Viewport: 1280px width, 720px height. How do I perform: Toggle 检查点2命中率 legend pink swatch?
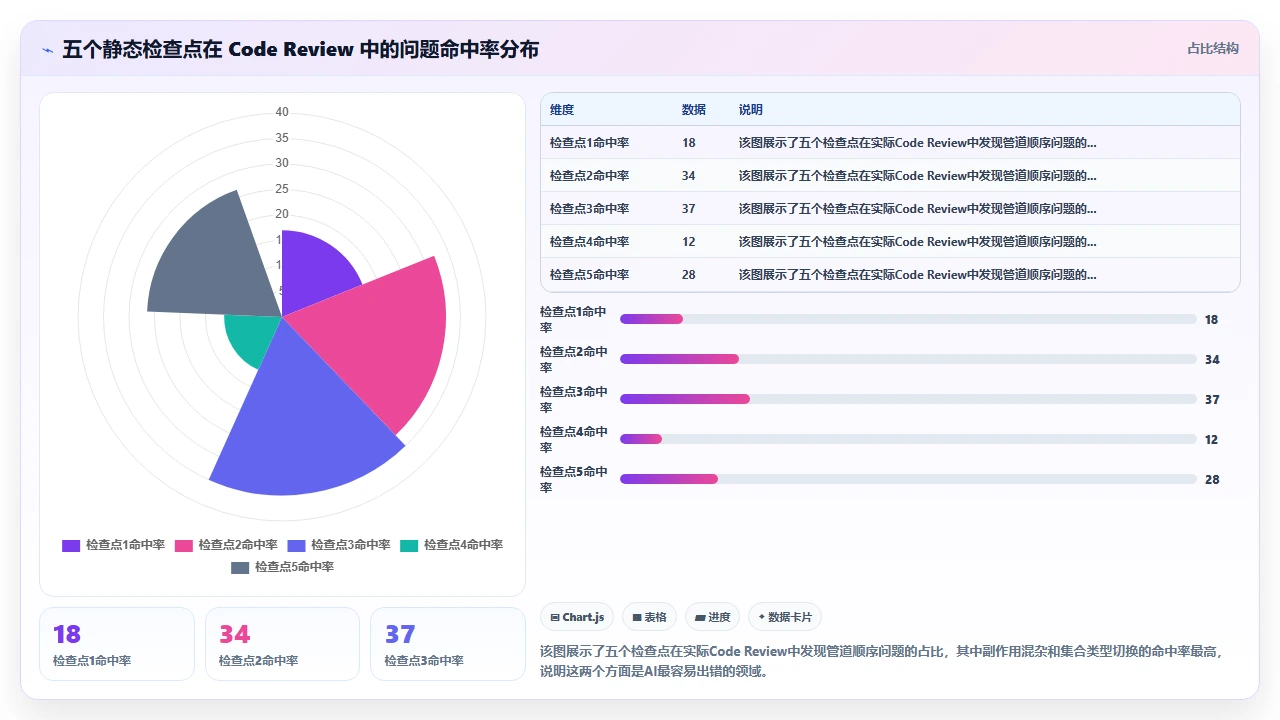(184, 545)
